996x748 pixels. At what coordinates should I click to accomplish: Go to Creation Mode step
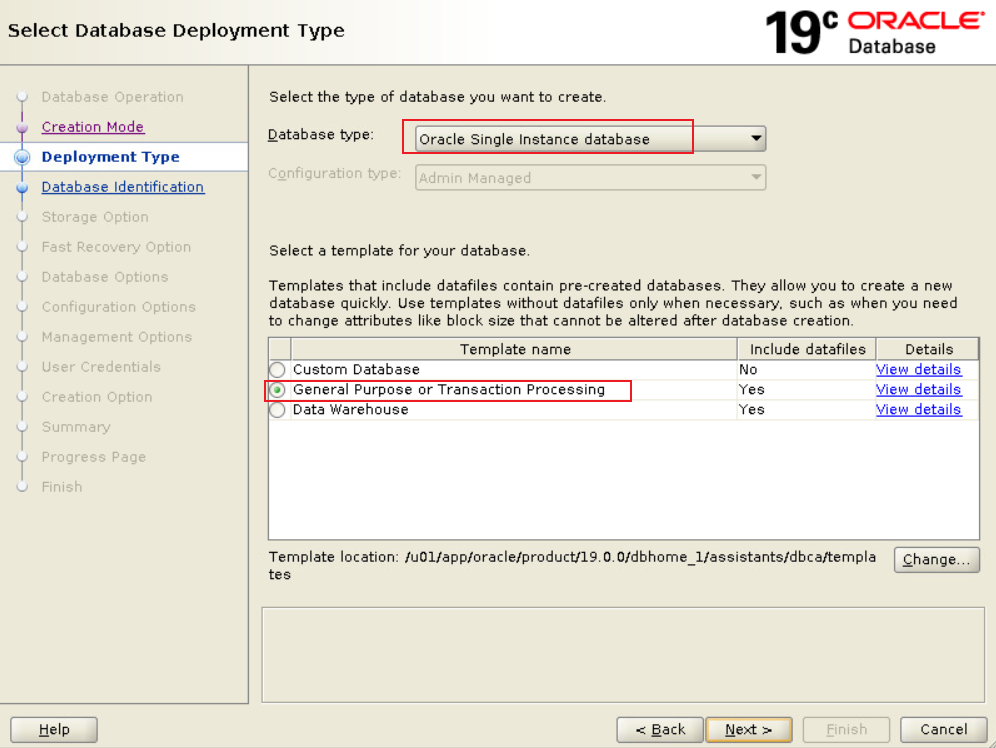point(93,127)
